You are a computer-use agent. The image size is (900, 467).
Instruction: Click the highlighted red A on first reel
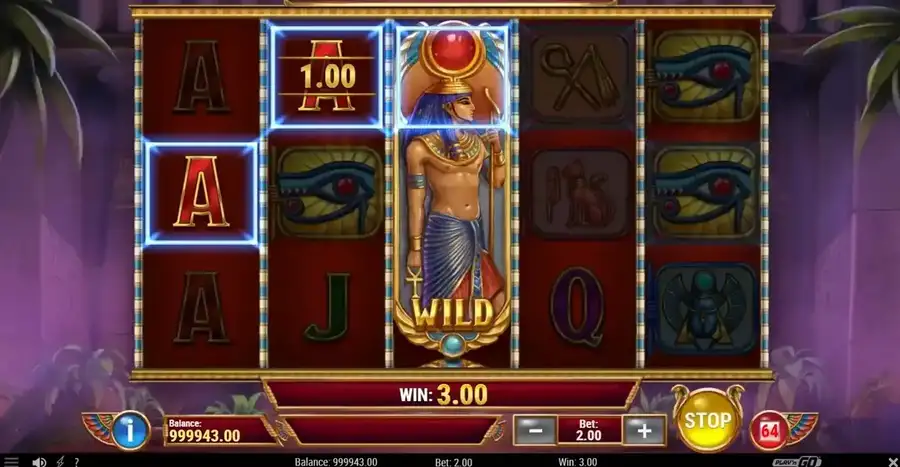pyautogui.click(x=200, y=192)
